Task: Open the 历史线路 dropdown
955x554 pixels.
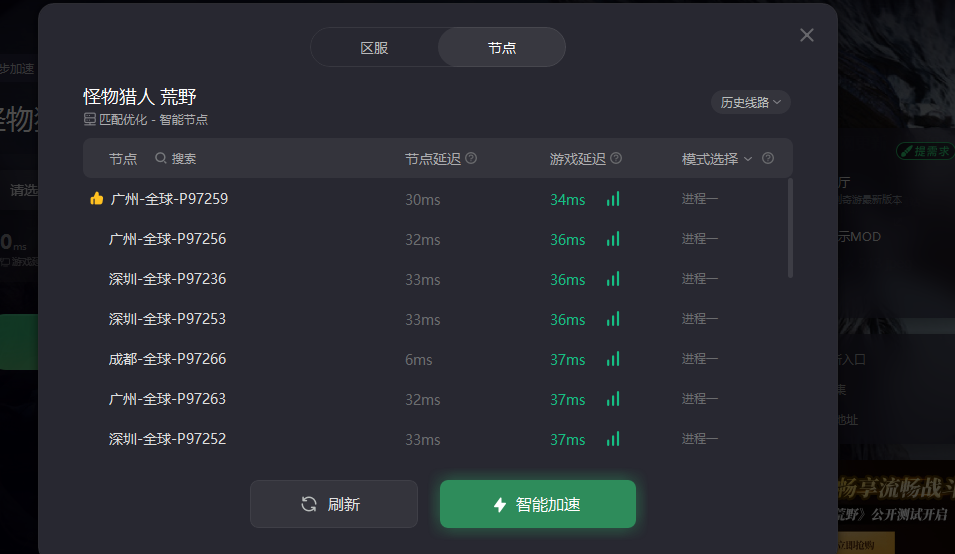Action: pyautogui.click(x=750, y=102)
